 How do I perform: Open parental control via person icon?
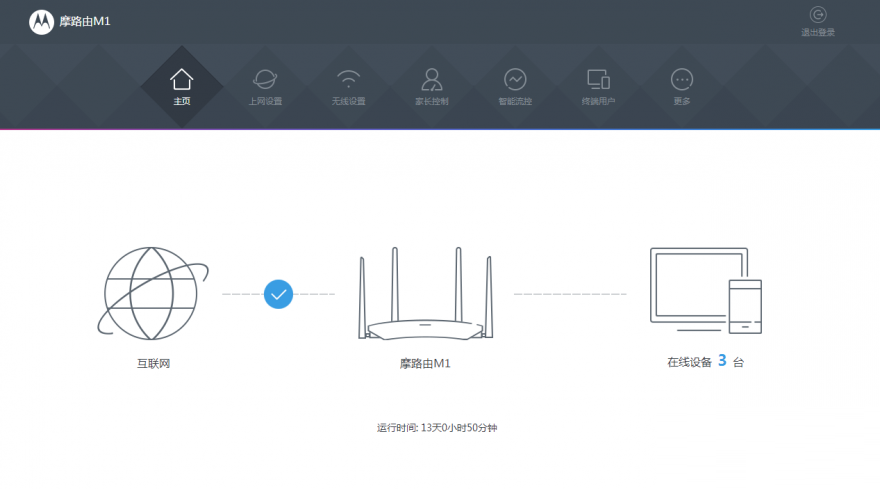click(432, 79)
